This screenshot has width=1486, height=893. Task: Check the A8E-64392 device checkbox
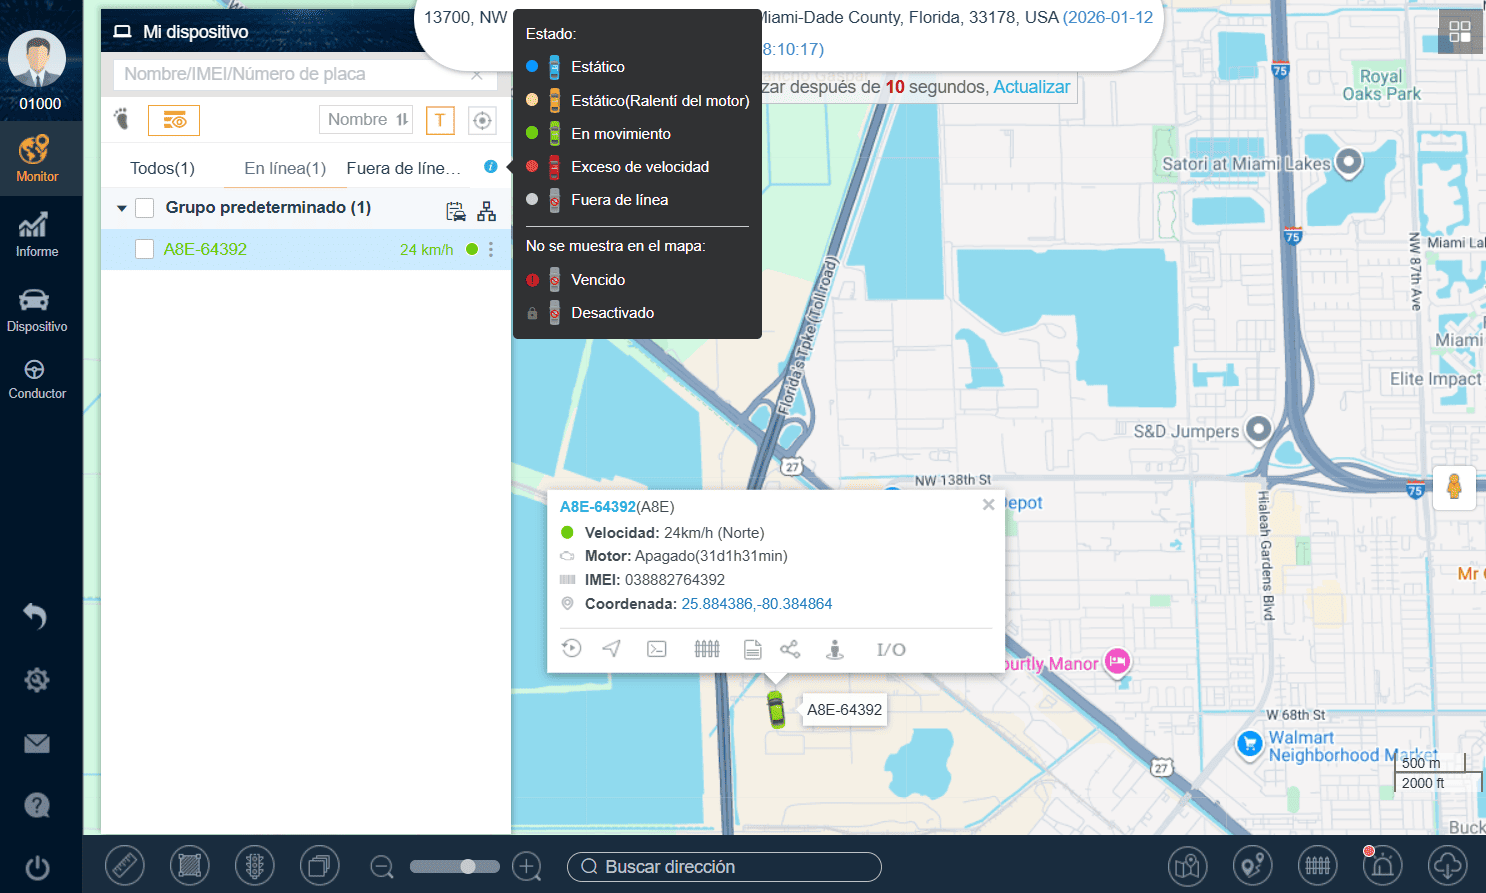tap(145, 249)
